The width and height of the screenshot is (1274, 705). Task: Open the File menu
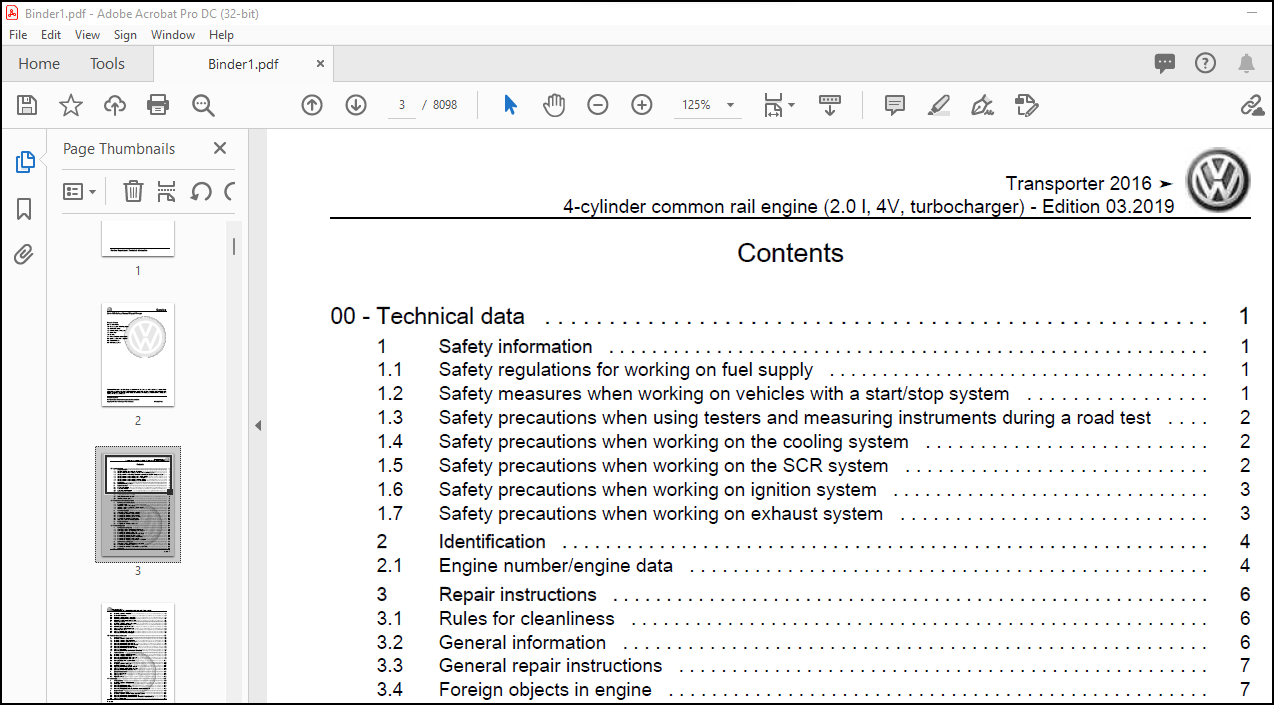(18, 34)
